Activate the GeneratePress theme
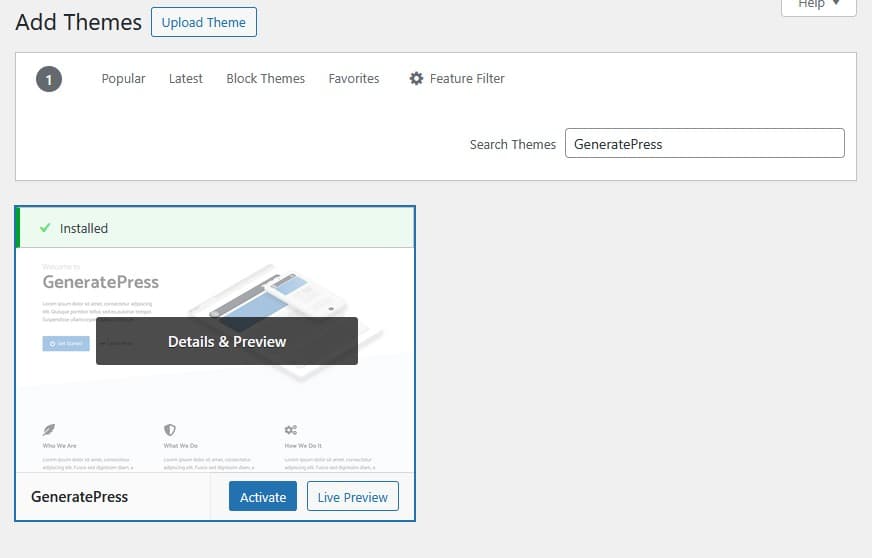872x558 pixels. [x=263, y=496]
